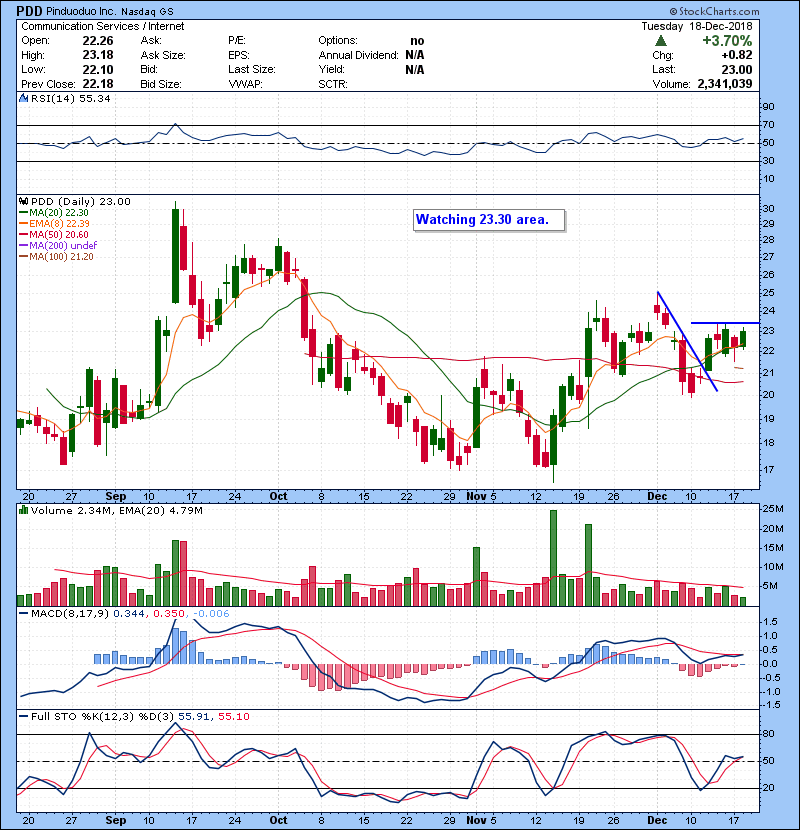The height and width of the screenshot is (830, 800).
Task: Click the MACD value 0.344
Action: [129, 614]
